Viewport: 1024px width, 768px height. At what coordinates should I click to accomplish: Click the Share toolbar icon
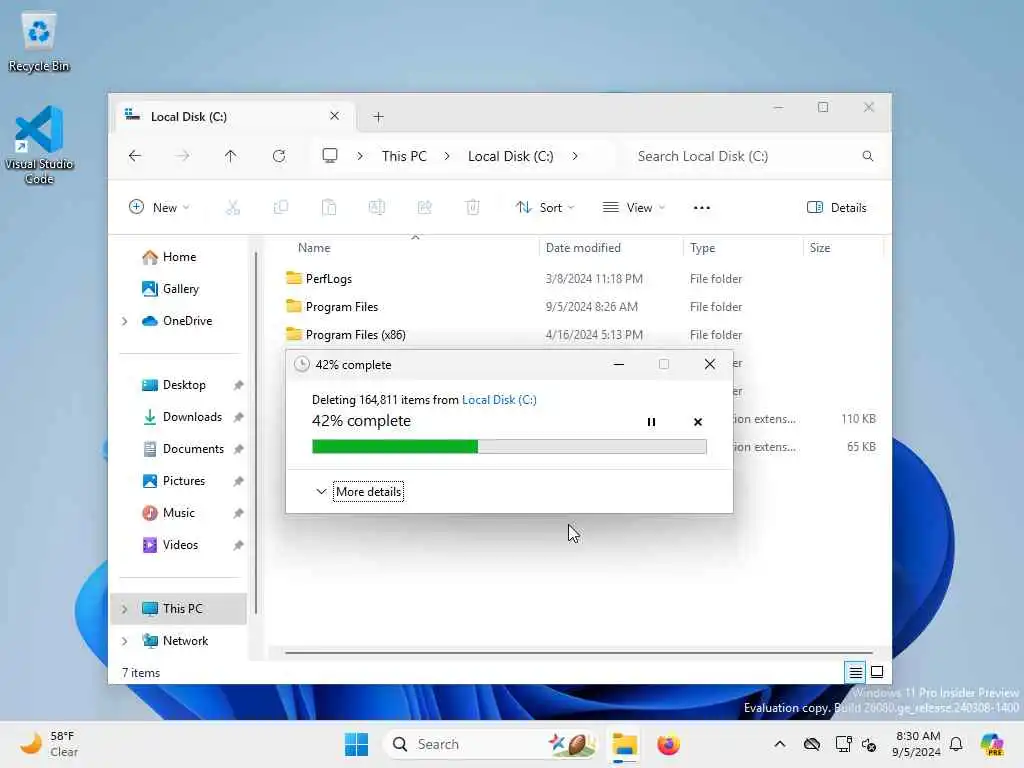[424, 208]
